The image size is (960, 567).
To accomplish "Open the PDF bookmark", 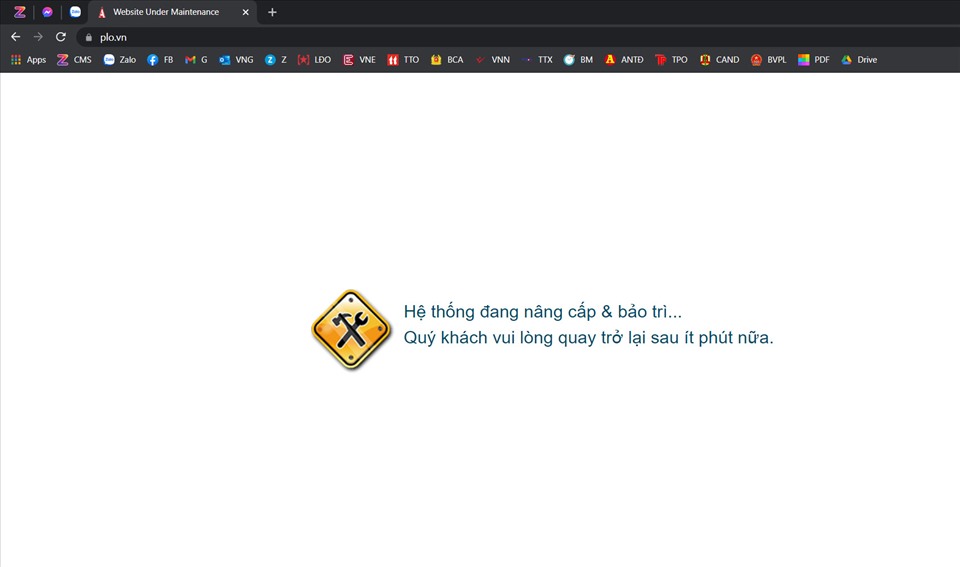I will coord(814,59).
